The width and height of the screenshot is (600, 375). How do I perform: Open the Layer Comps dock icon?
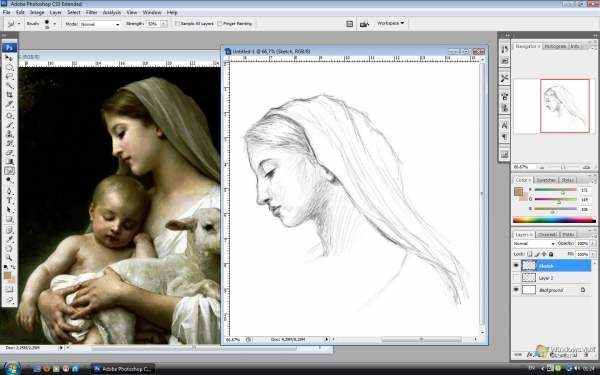pyautogui.click(x=504, y=154)
